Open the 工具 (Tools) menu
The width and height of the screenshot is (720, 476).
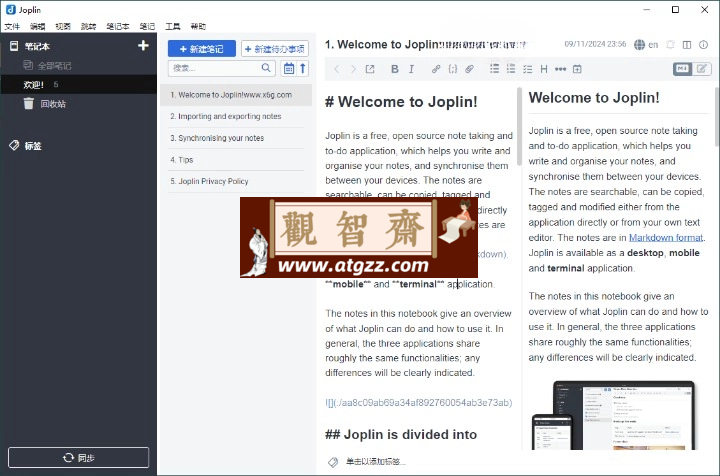pyautogui.click(x=173, y=27)
